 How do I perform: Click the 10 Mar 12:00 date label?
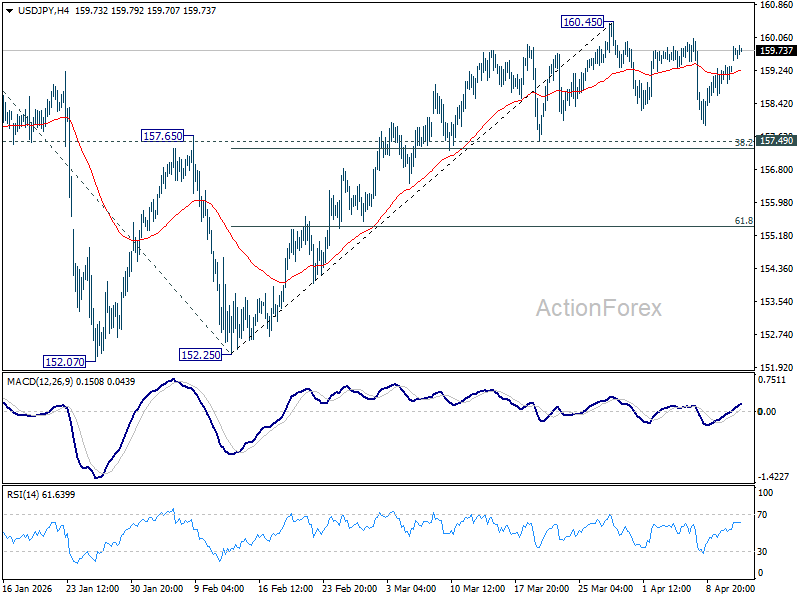point(478,589)
